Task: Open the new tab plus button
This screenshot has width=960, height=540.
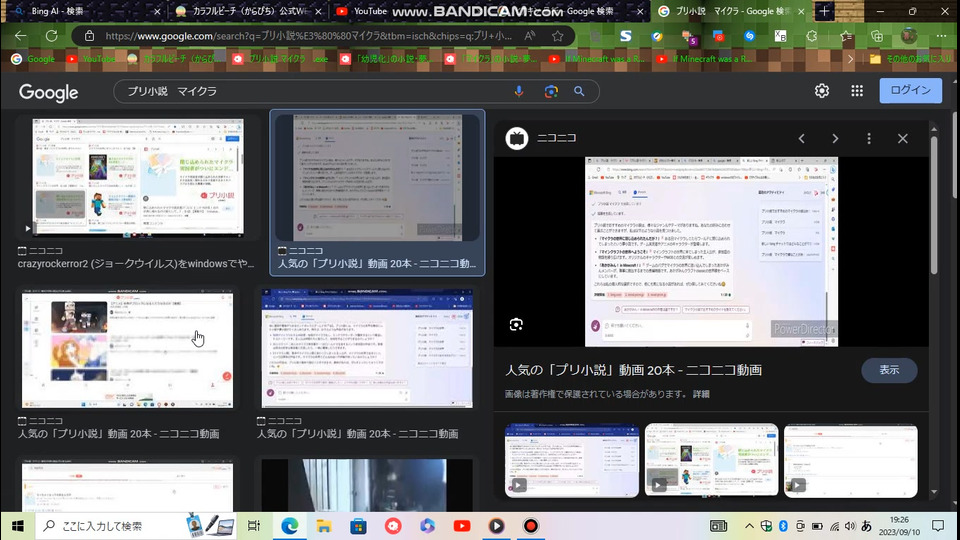Action: (x=824, y=11)
